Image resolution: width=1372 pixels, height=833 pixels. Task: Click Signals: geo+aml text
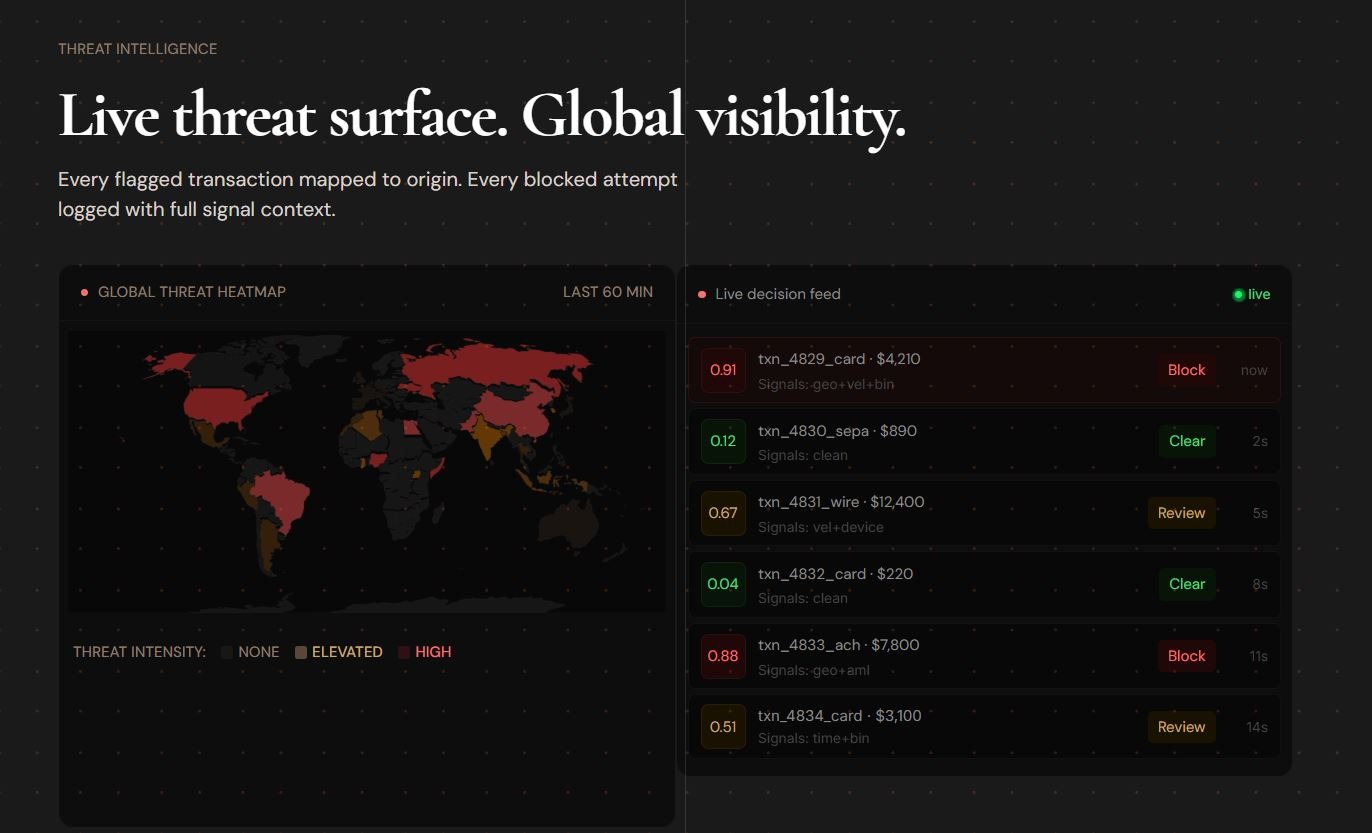[x=814, y=670]
